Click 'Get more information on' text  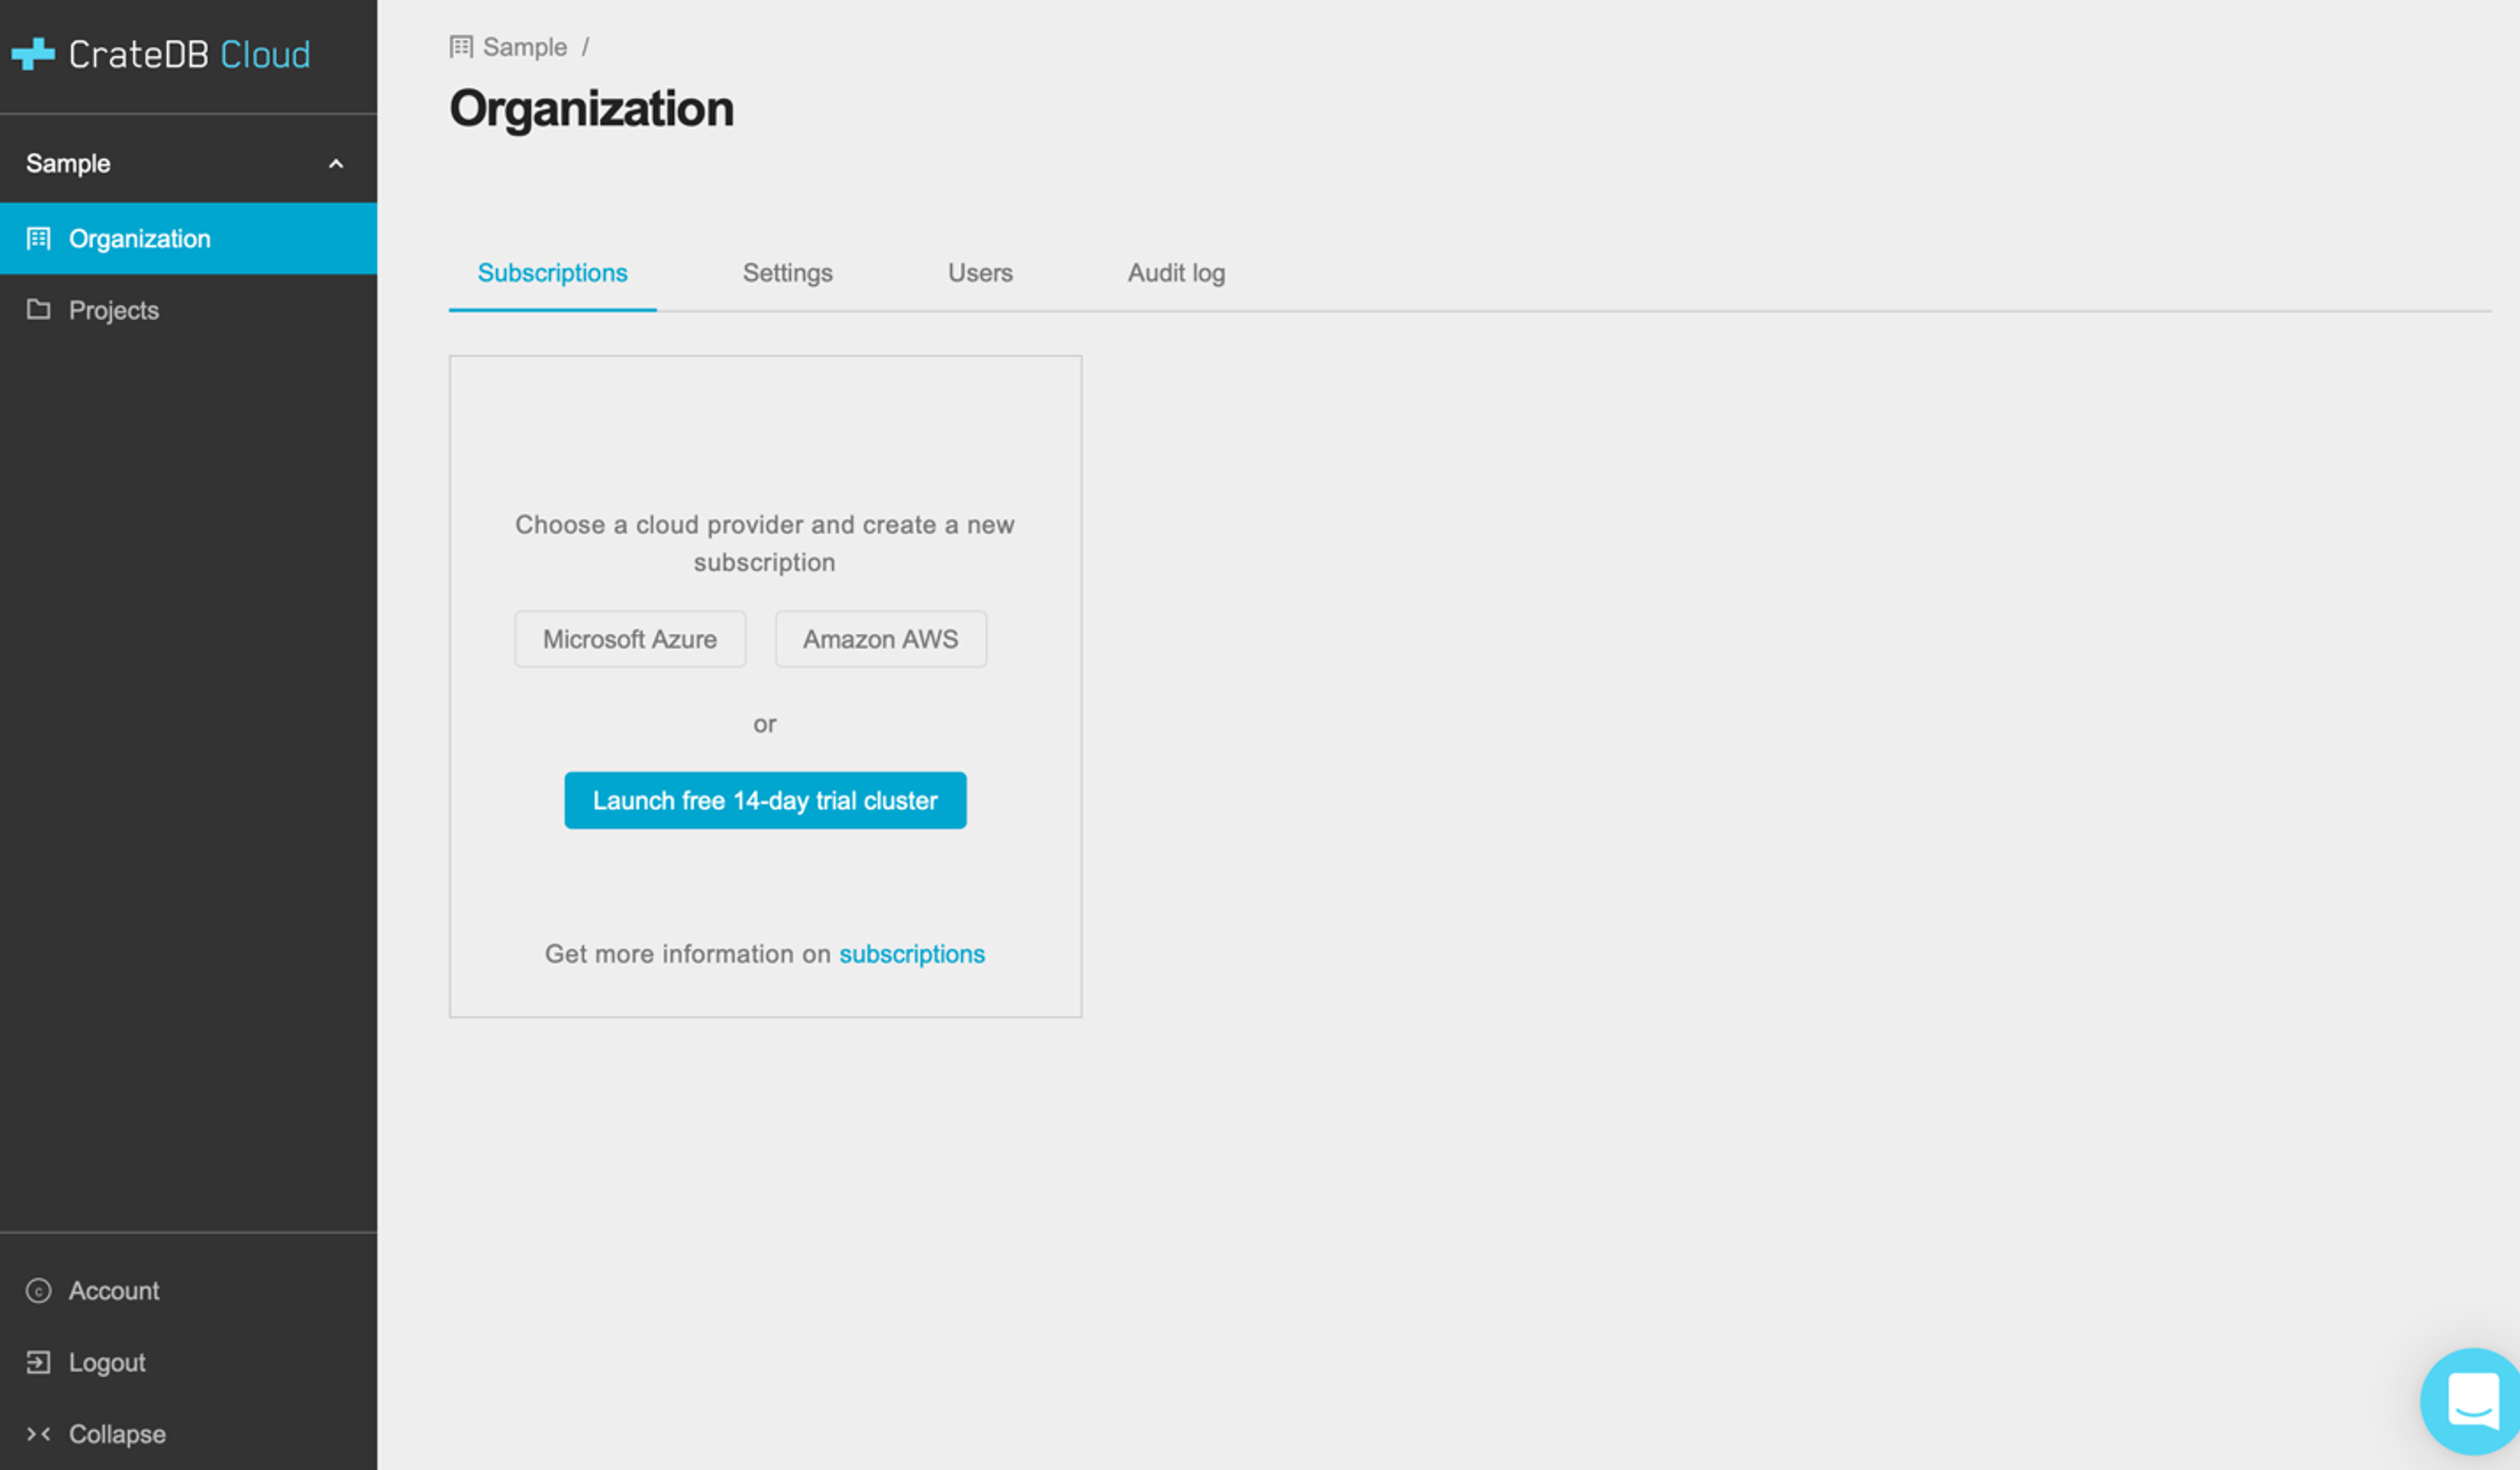point(687,954)
